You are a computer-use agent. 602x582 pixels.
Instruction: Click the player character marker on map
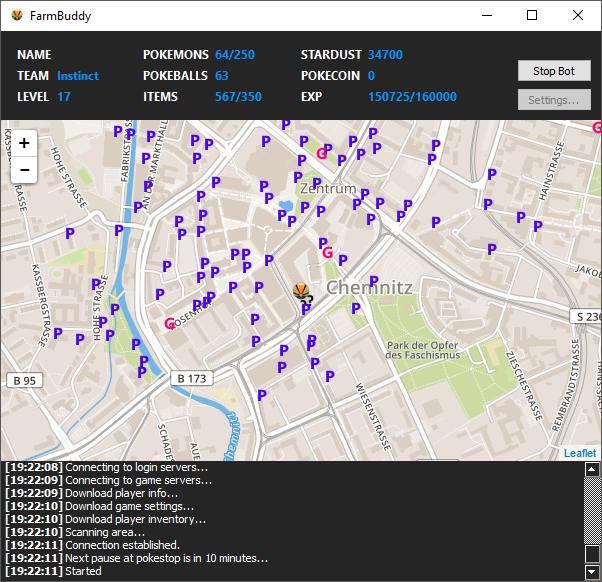pos(302,292)
